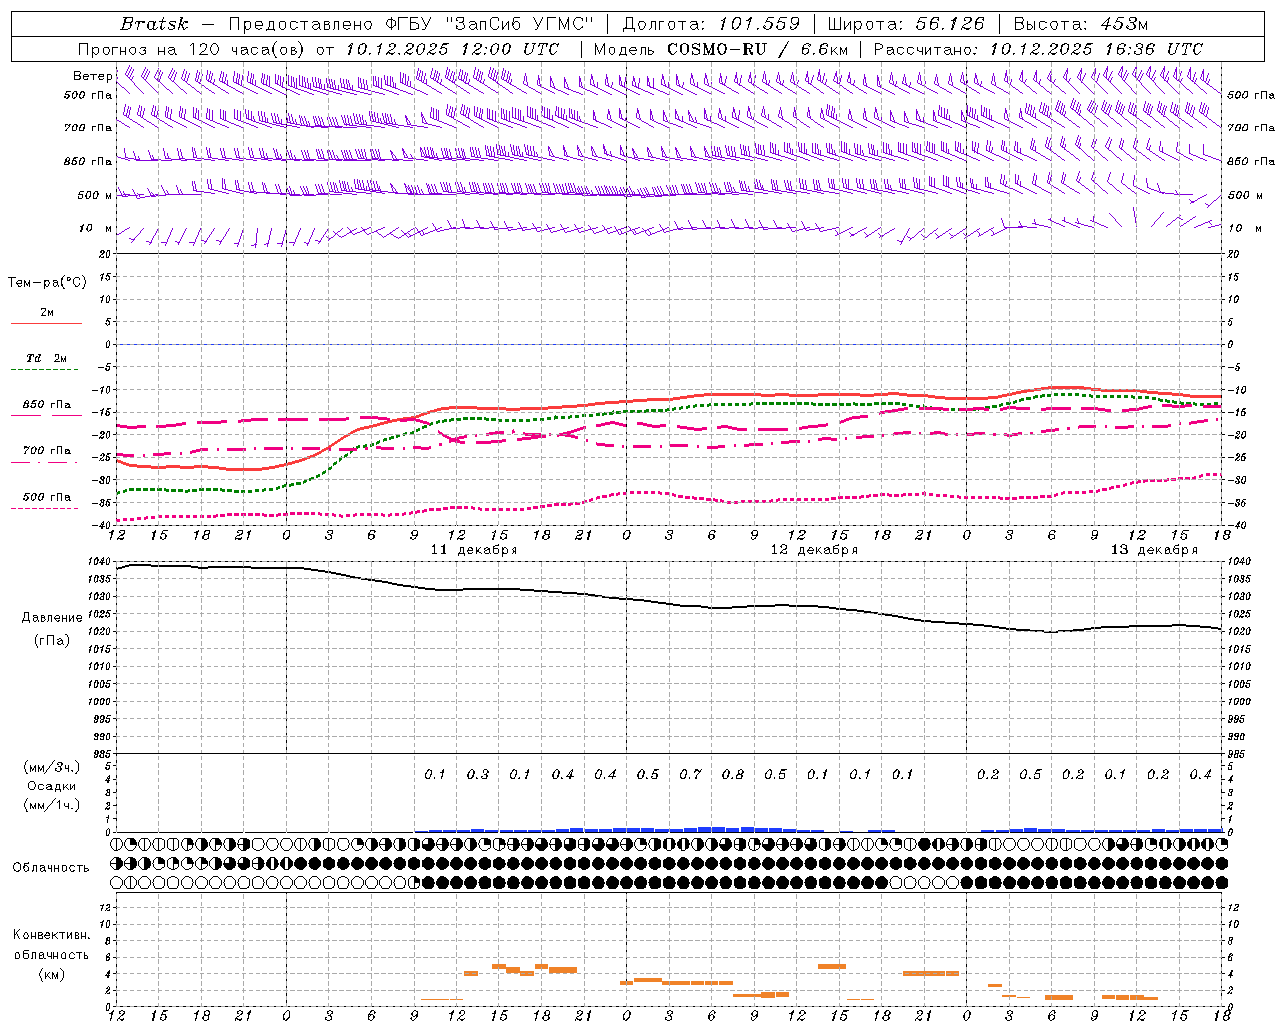
Task: Click the "(мм/1ч.)" precipitation unit label
Action: point(52,805)
